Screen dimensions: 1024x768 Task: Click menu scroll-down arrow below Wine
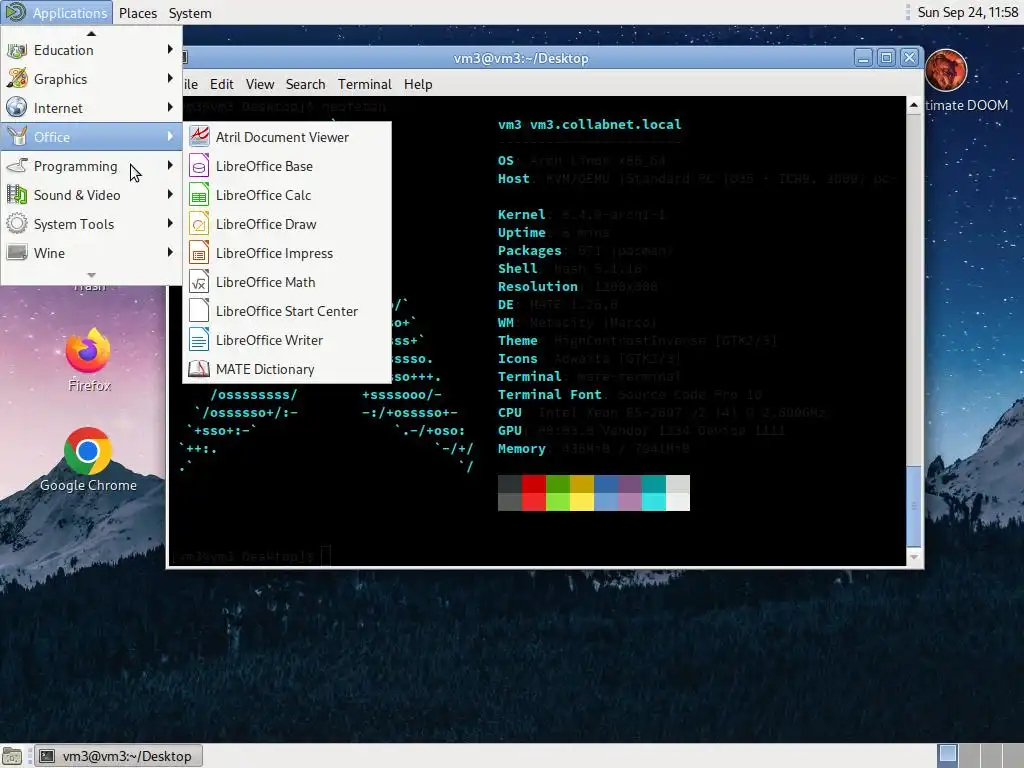pos(91,275)
